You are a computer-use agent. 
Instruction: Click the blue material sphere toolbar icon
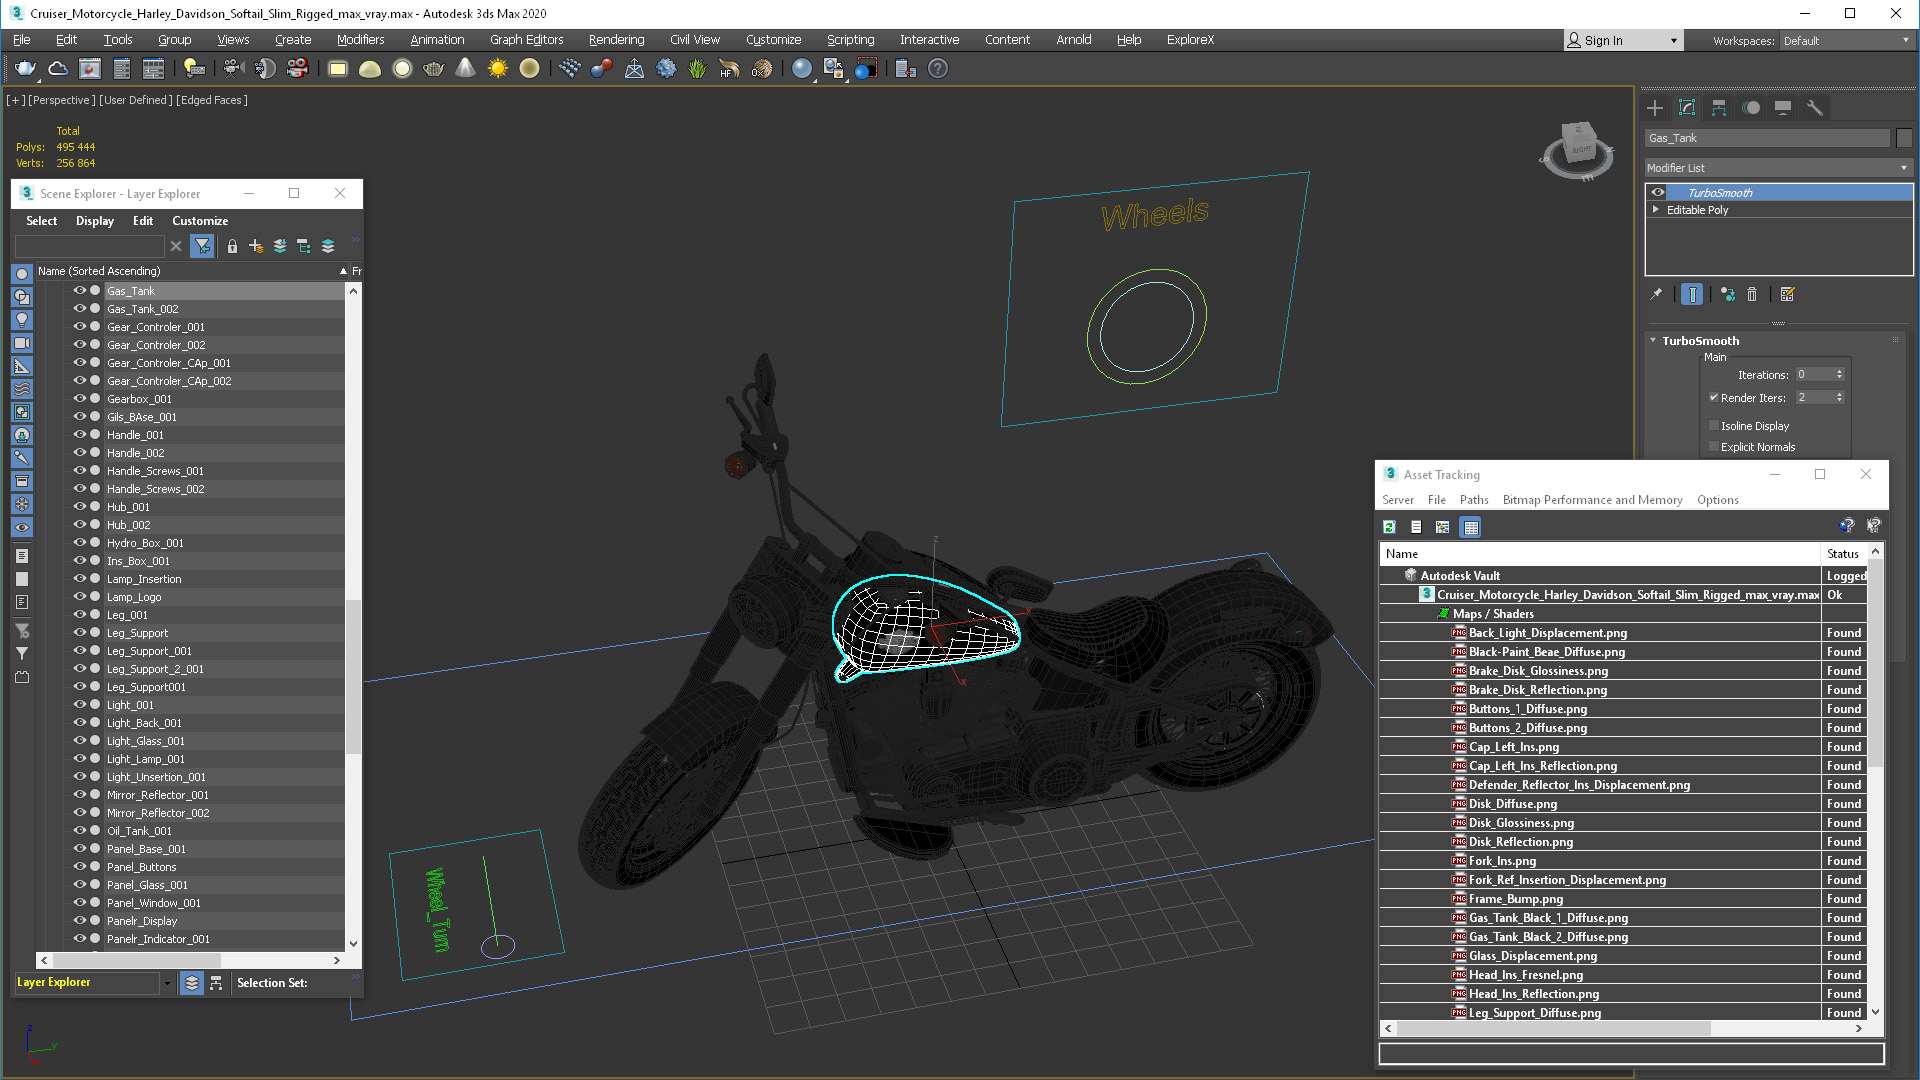pos(802,68)
